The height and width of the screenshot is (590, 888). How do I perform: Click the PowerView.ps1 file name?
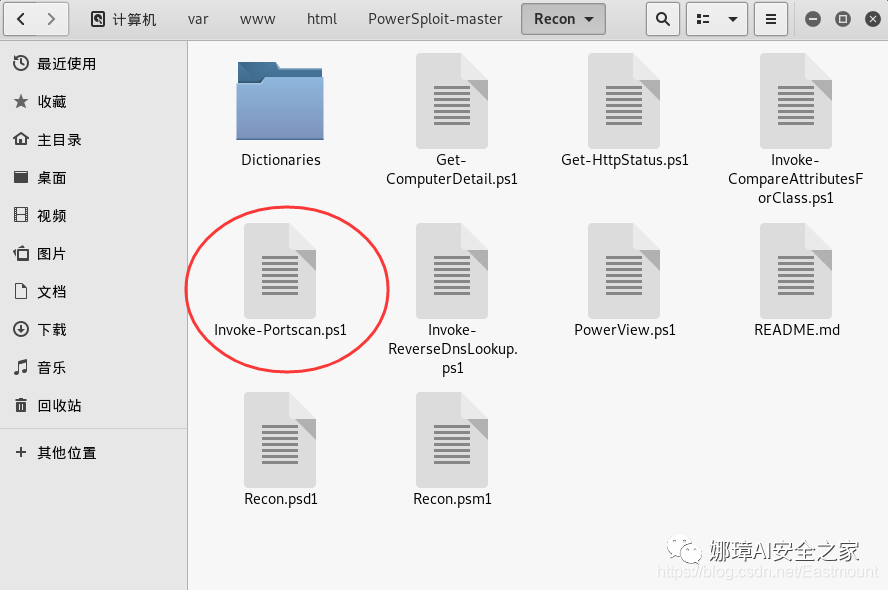tap(625, 330)
